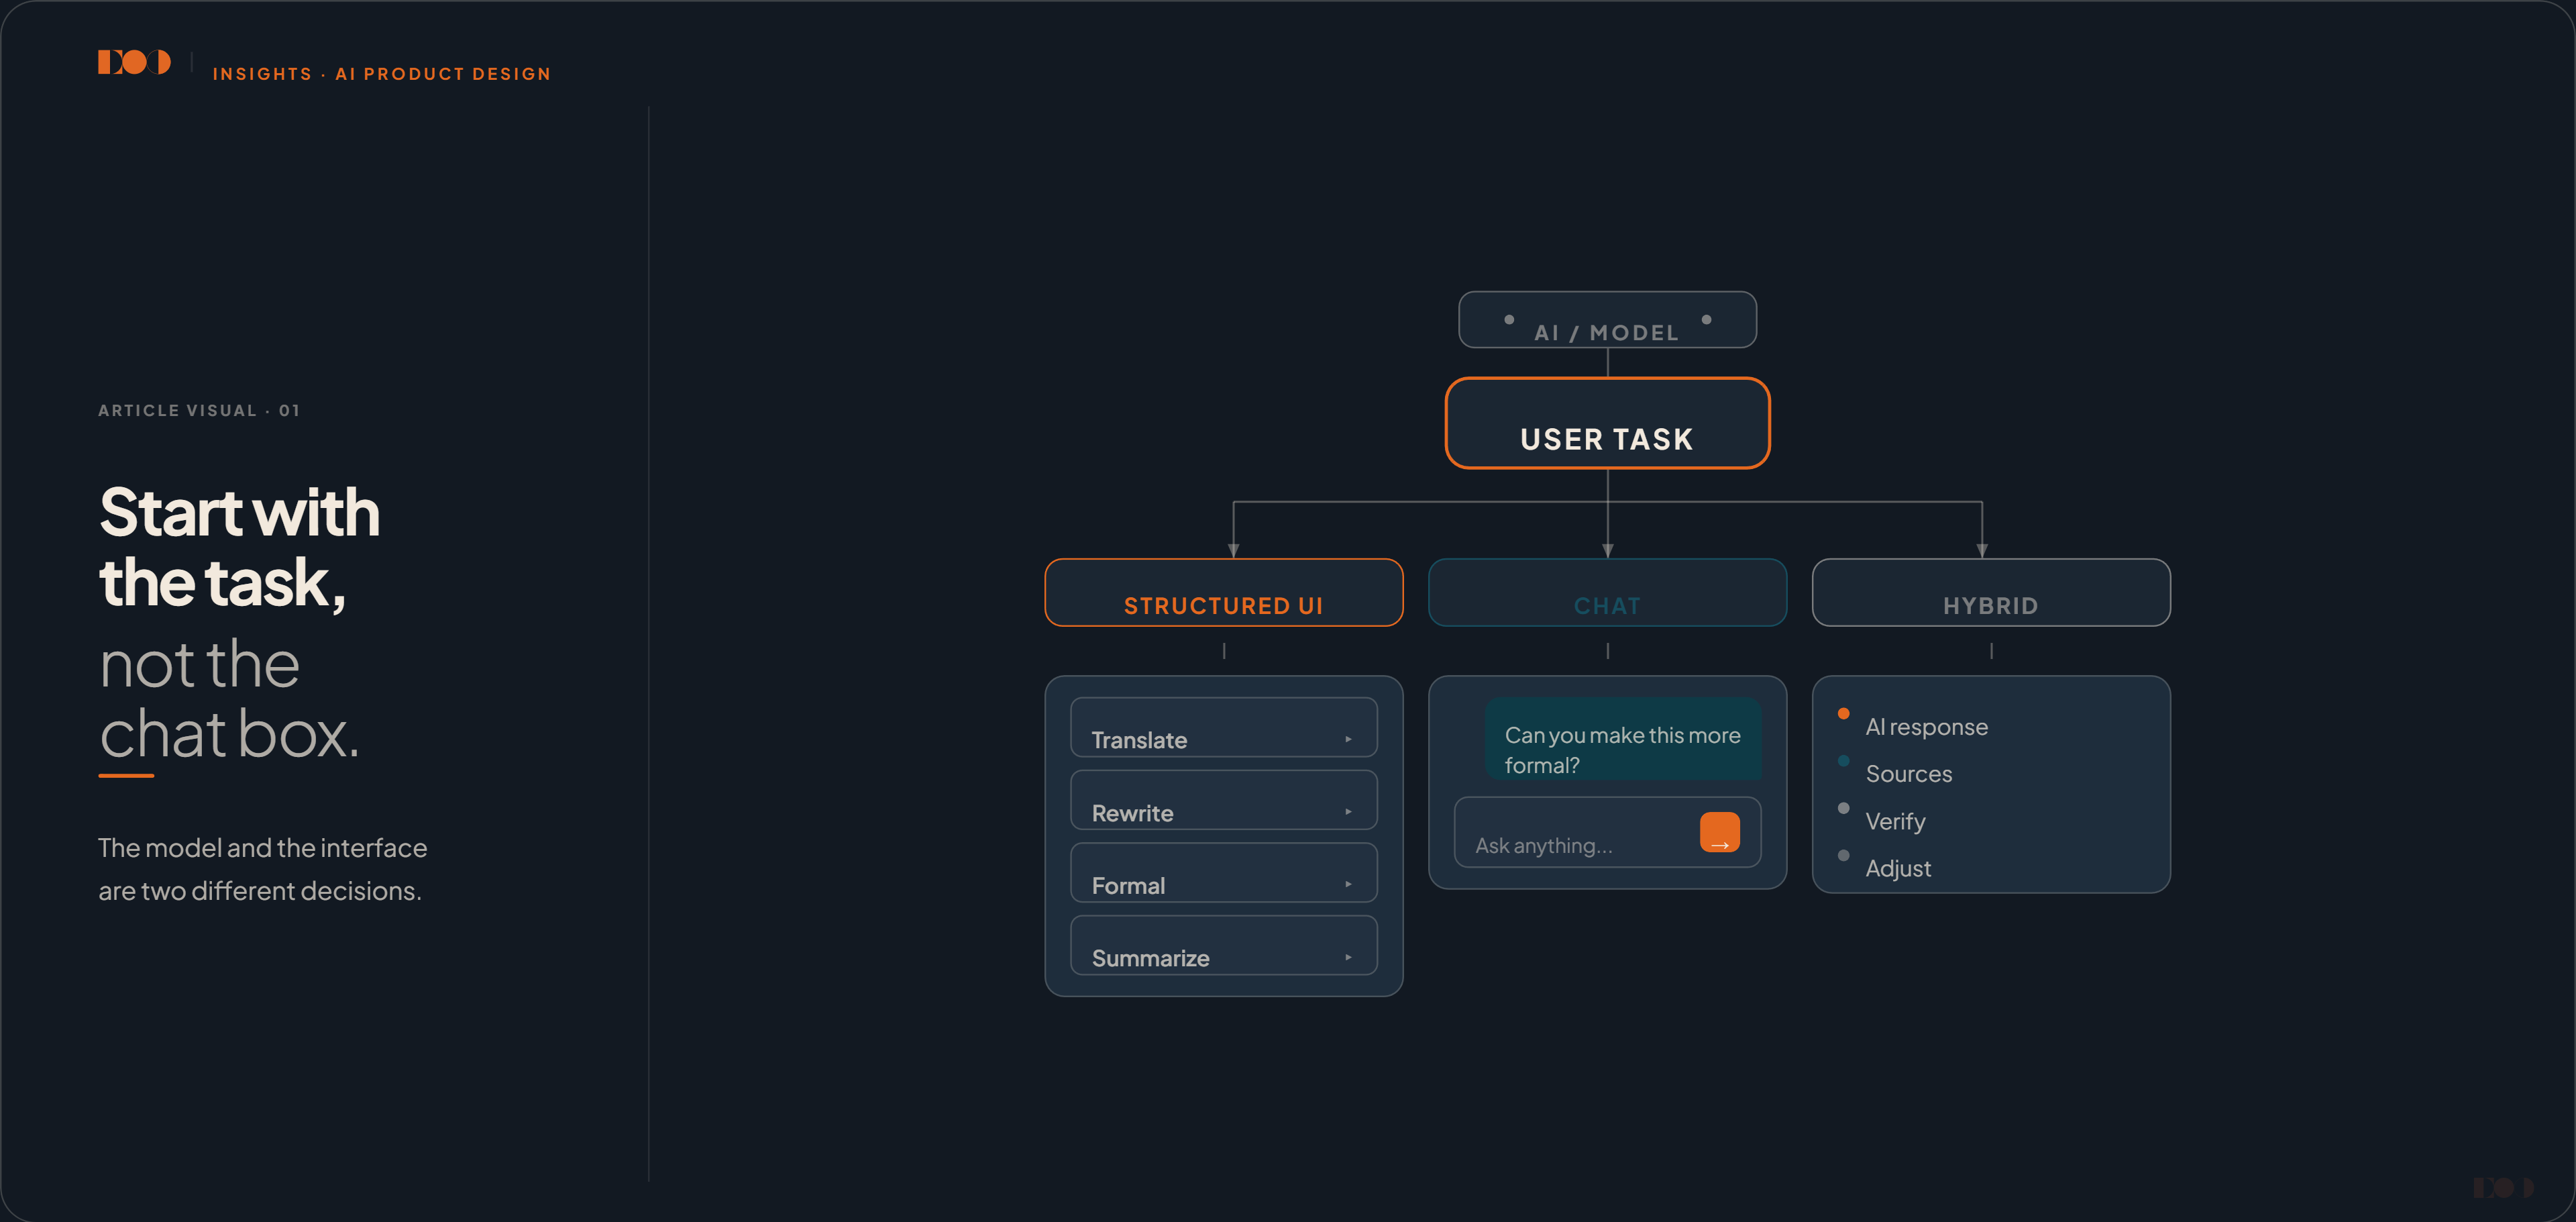Click the HYBRID box
2576x1222 pixels.
coord(1991,592)
